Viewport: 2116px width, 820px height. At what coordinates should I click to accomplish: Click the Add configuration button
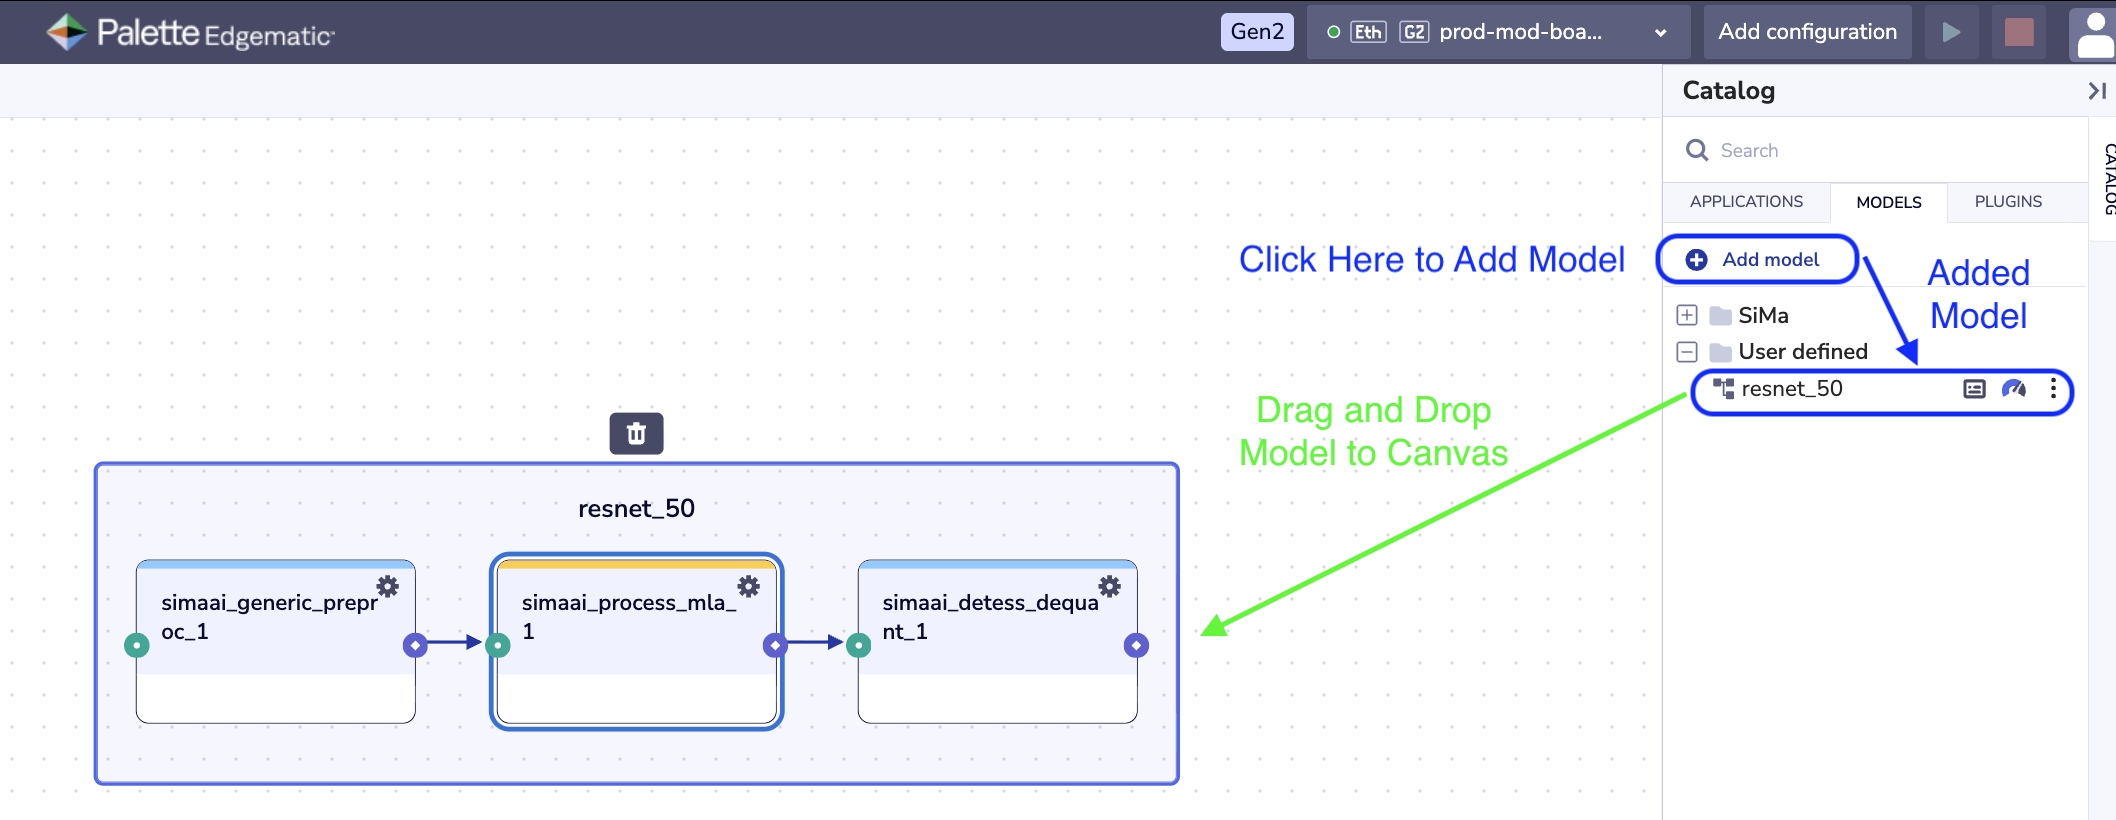coord(1807,32)
